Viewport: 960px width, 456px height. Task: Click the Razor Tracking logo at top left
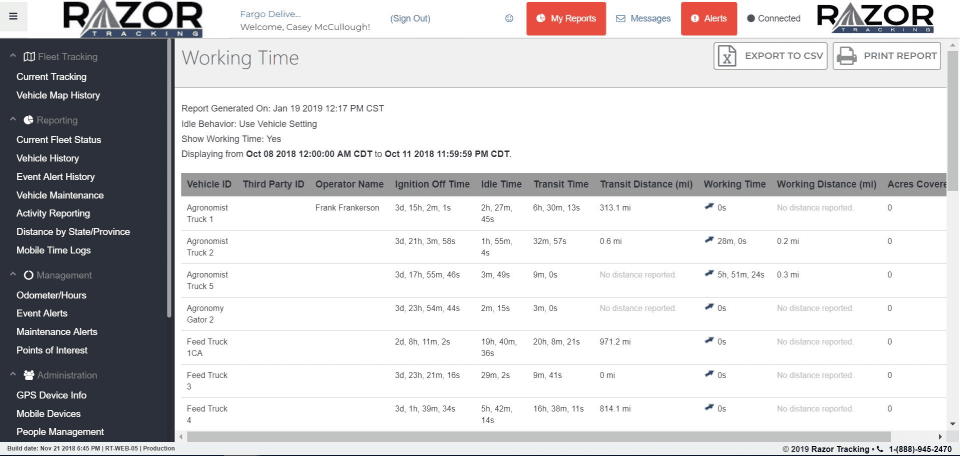(x=131, y=18)
